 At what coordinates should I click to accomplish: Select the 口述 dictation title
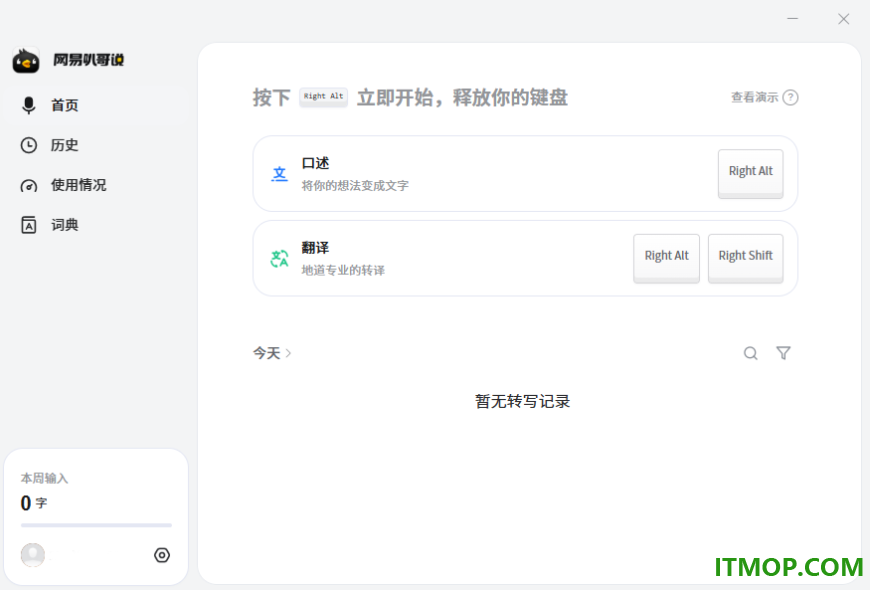[315, 163]
